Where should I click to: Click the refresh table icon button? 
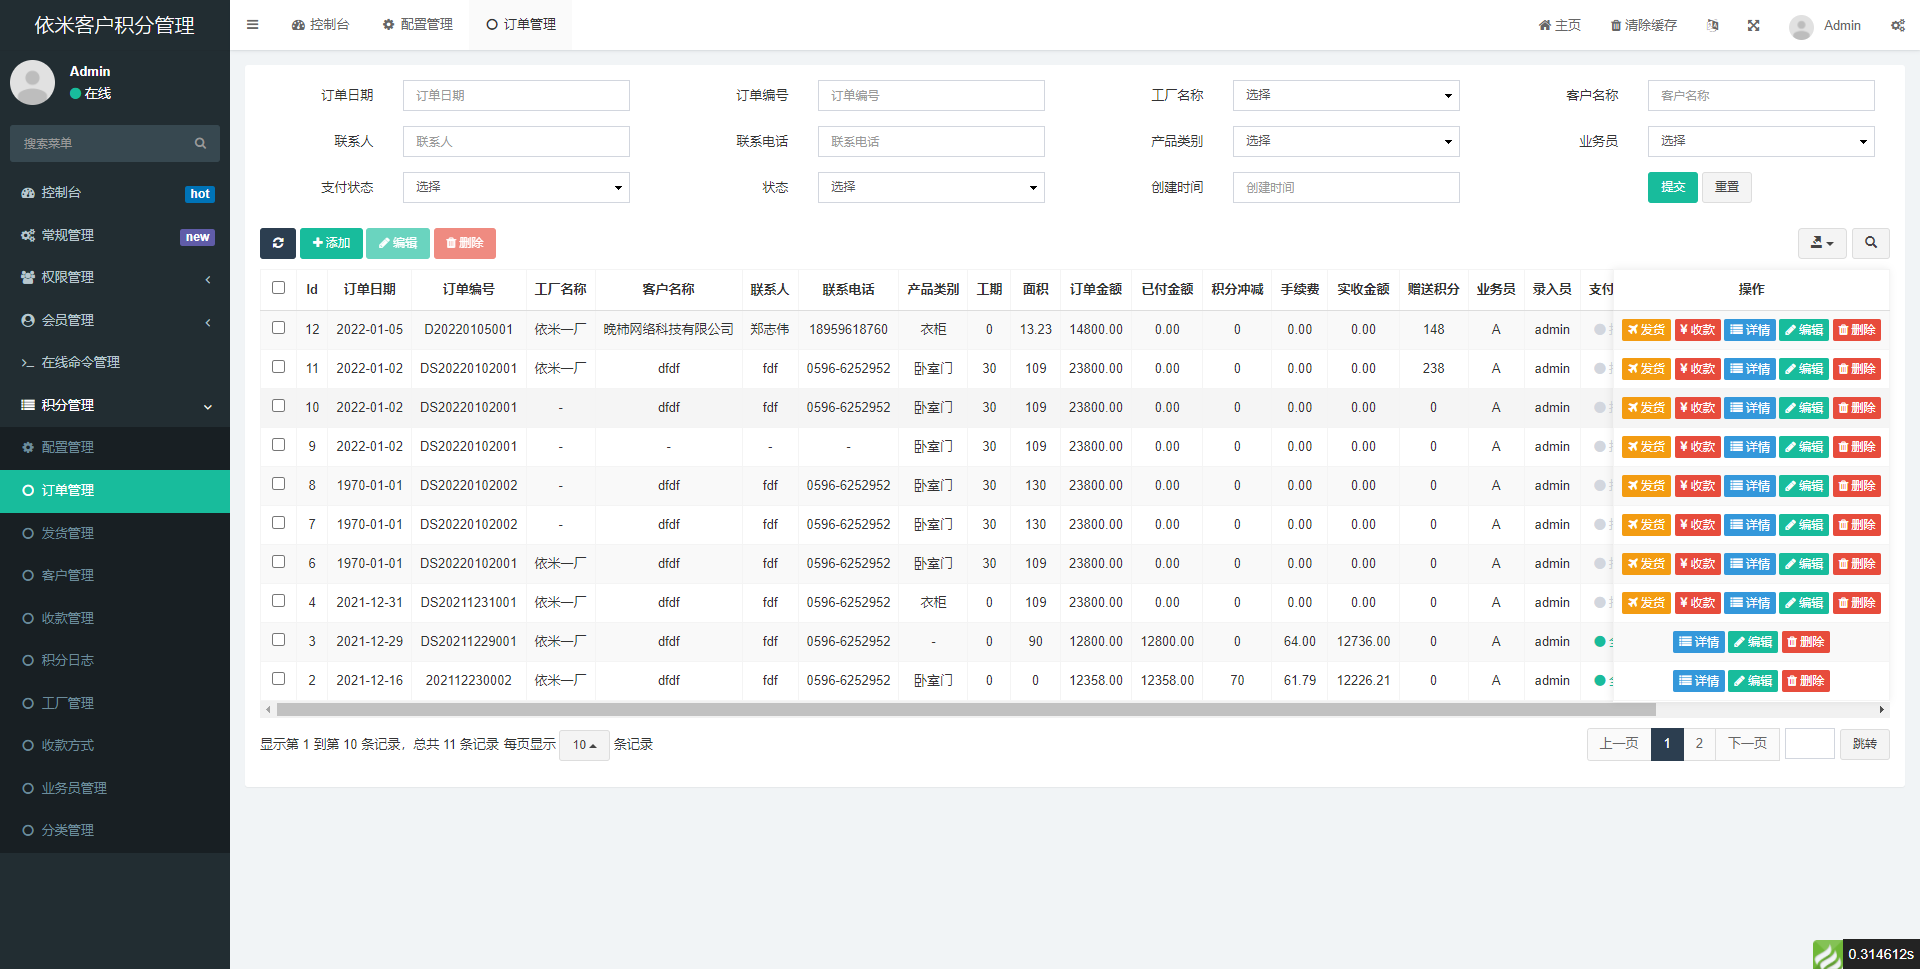coord(278,243)
